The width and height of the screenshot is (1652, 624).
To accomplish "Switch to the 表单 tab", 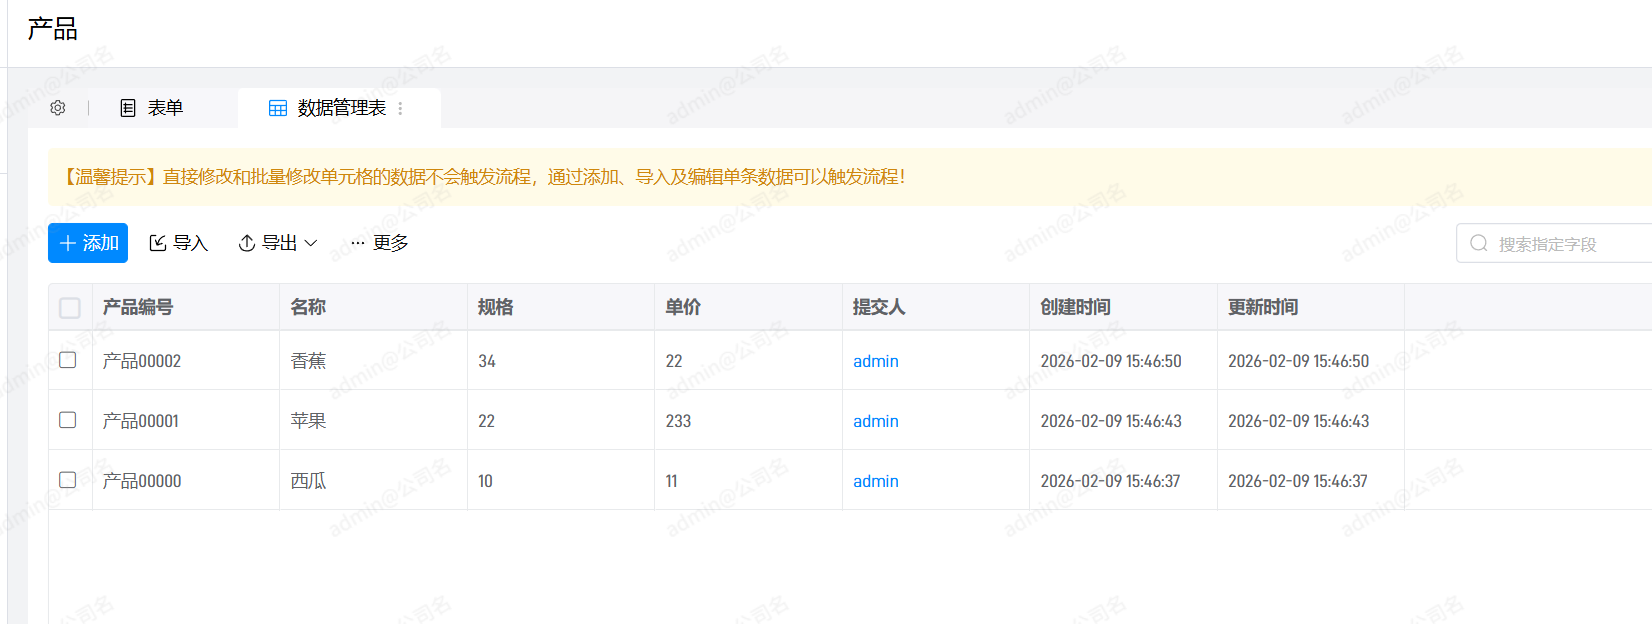I will (164, 108).
